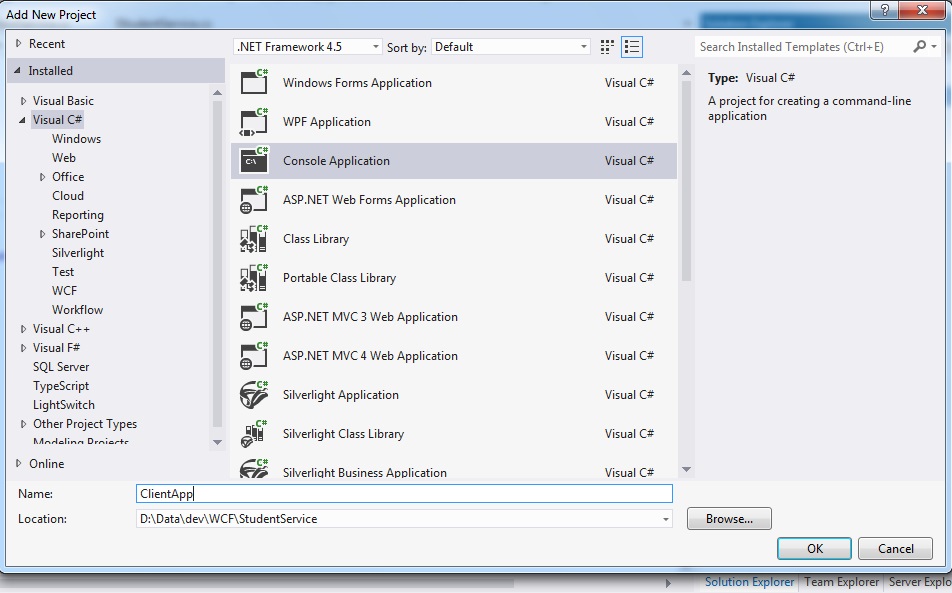952x593 pixels.
Task: Click the Search Installed Templates field
Action: (803, 47)
